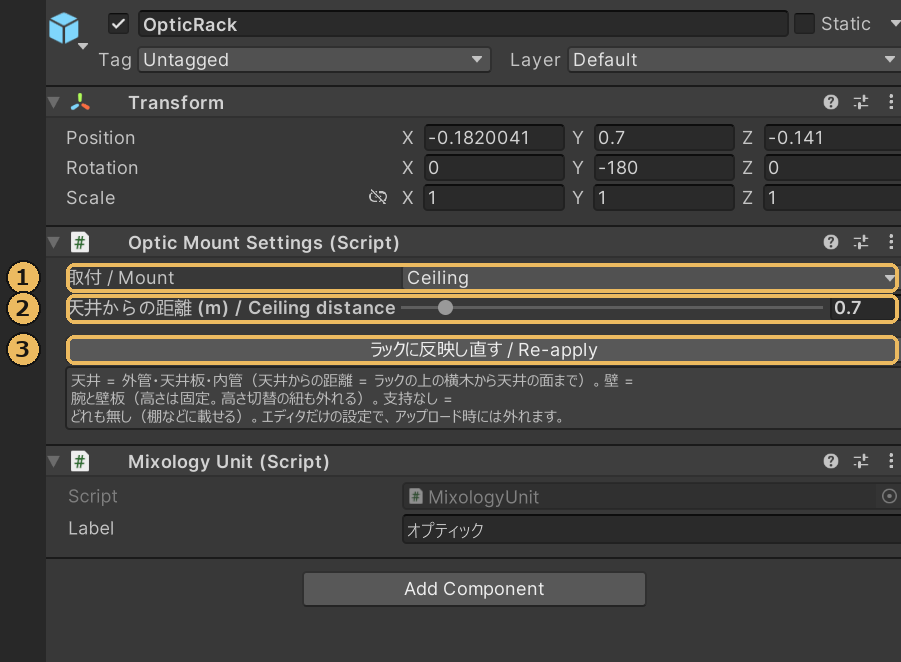Click the GameObject cube icon

pyautogui.click(x=63, y=28)
